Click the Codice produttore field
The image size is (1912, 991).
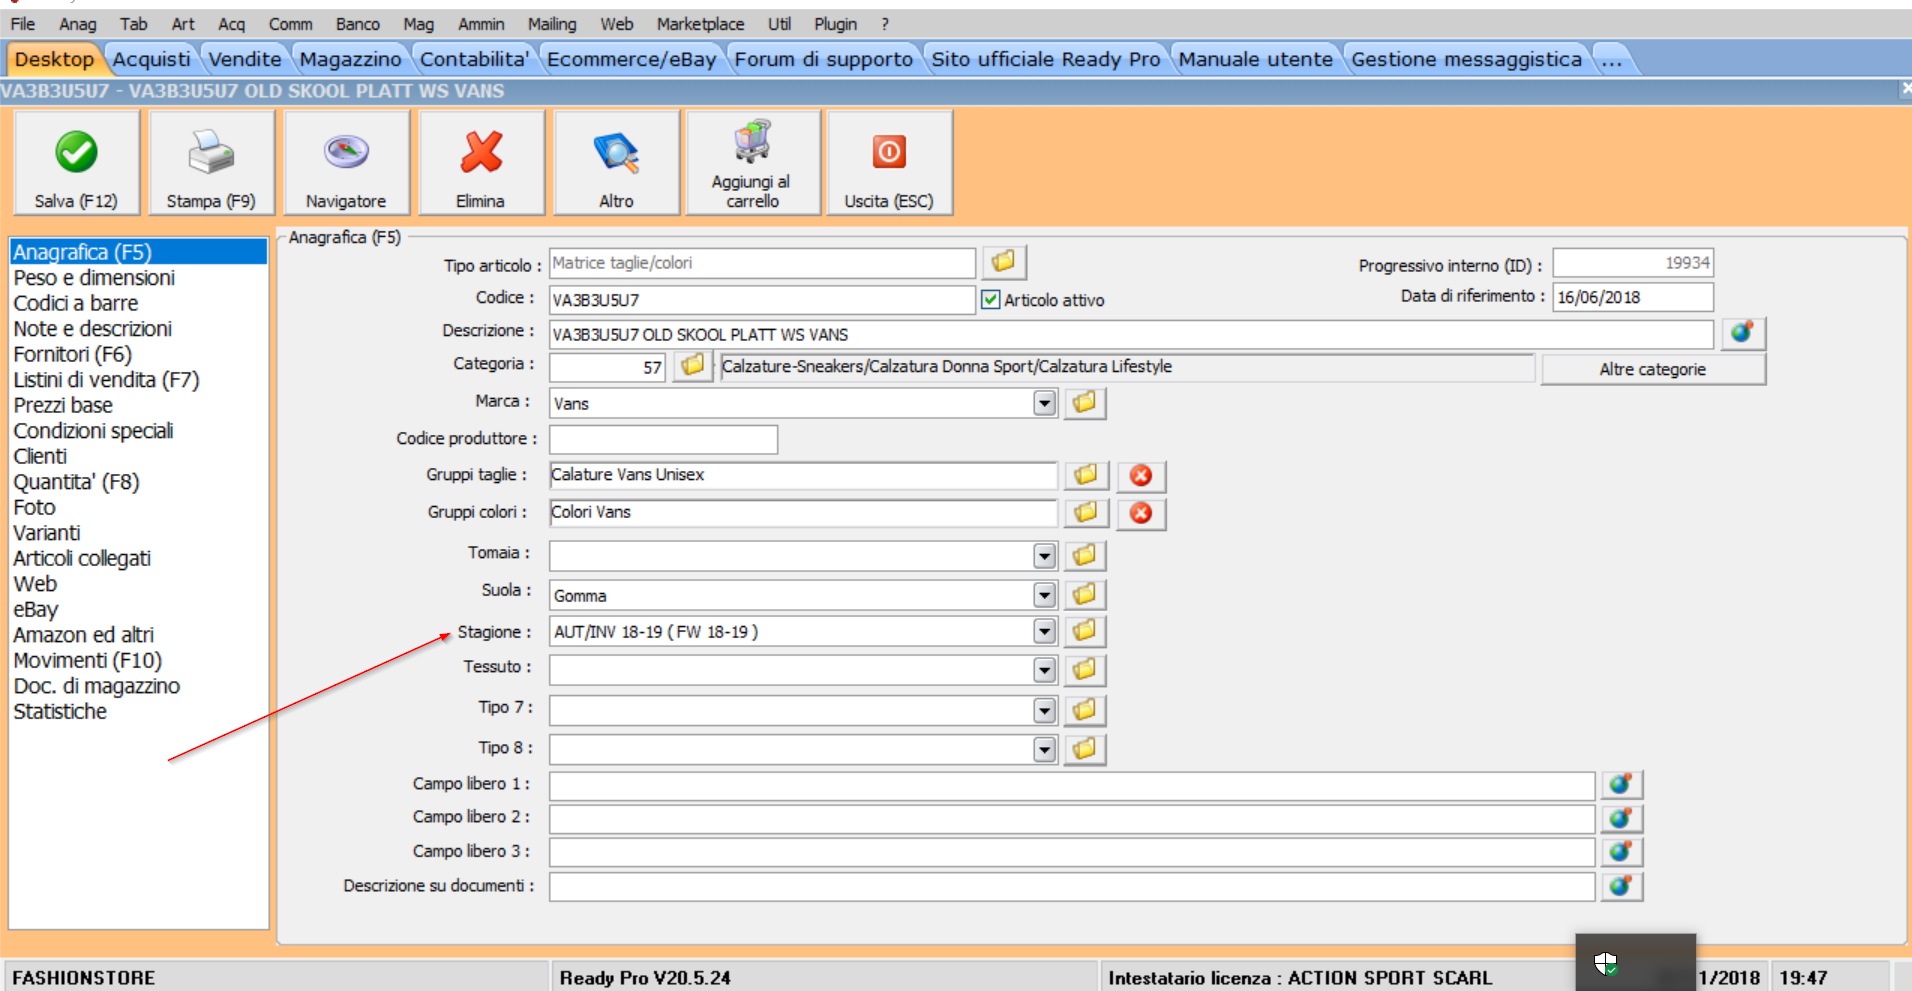point(663,439)
